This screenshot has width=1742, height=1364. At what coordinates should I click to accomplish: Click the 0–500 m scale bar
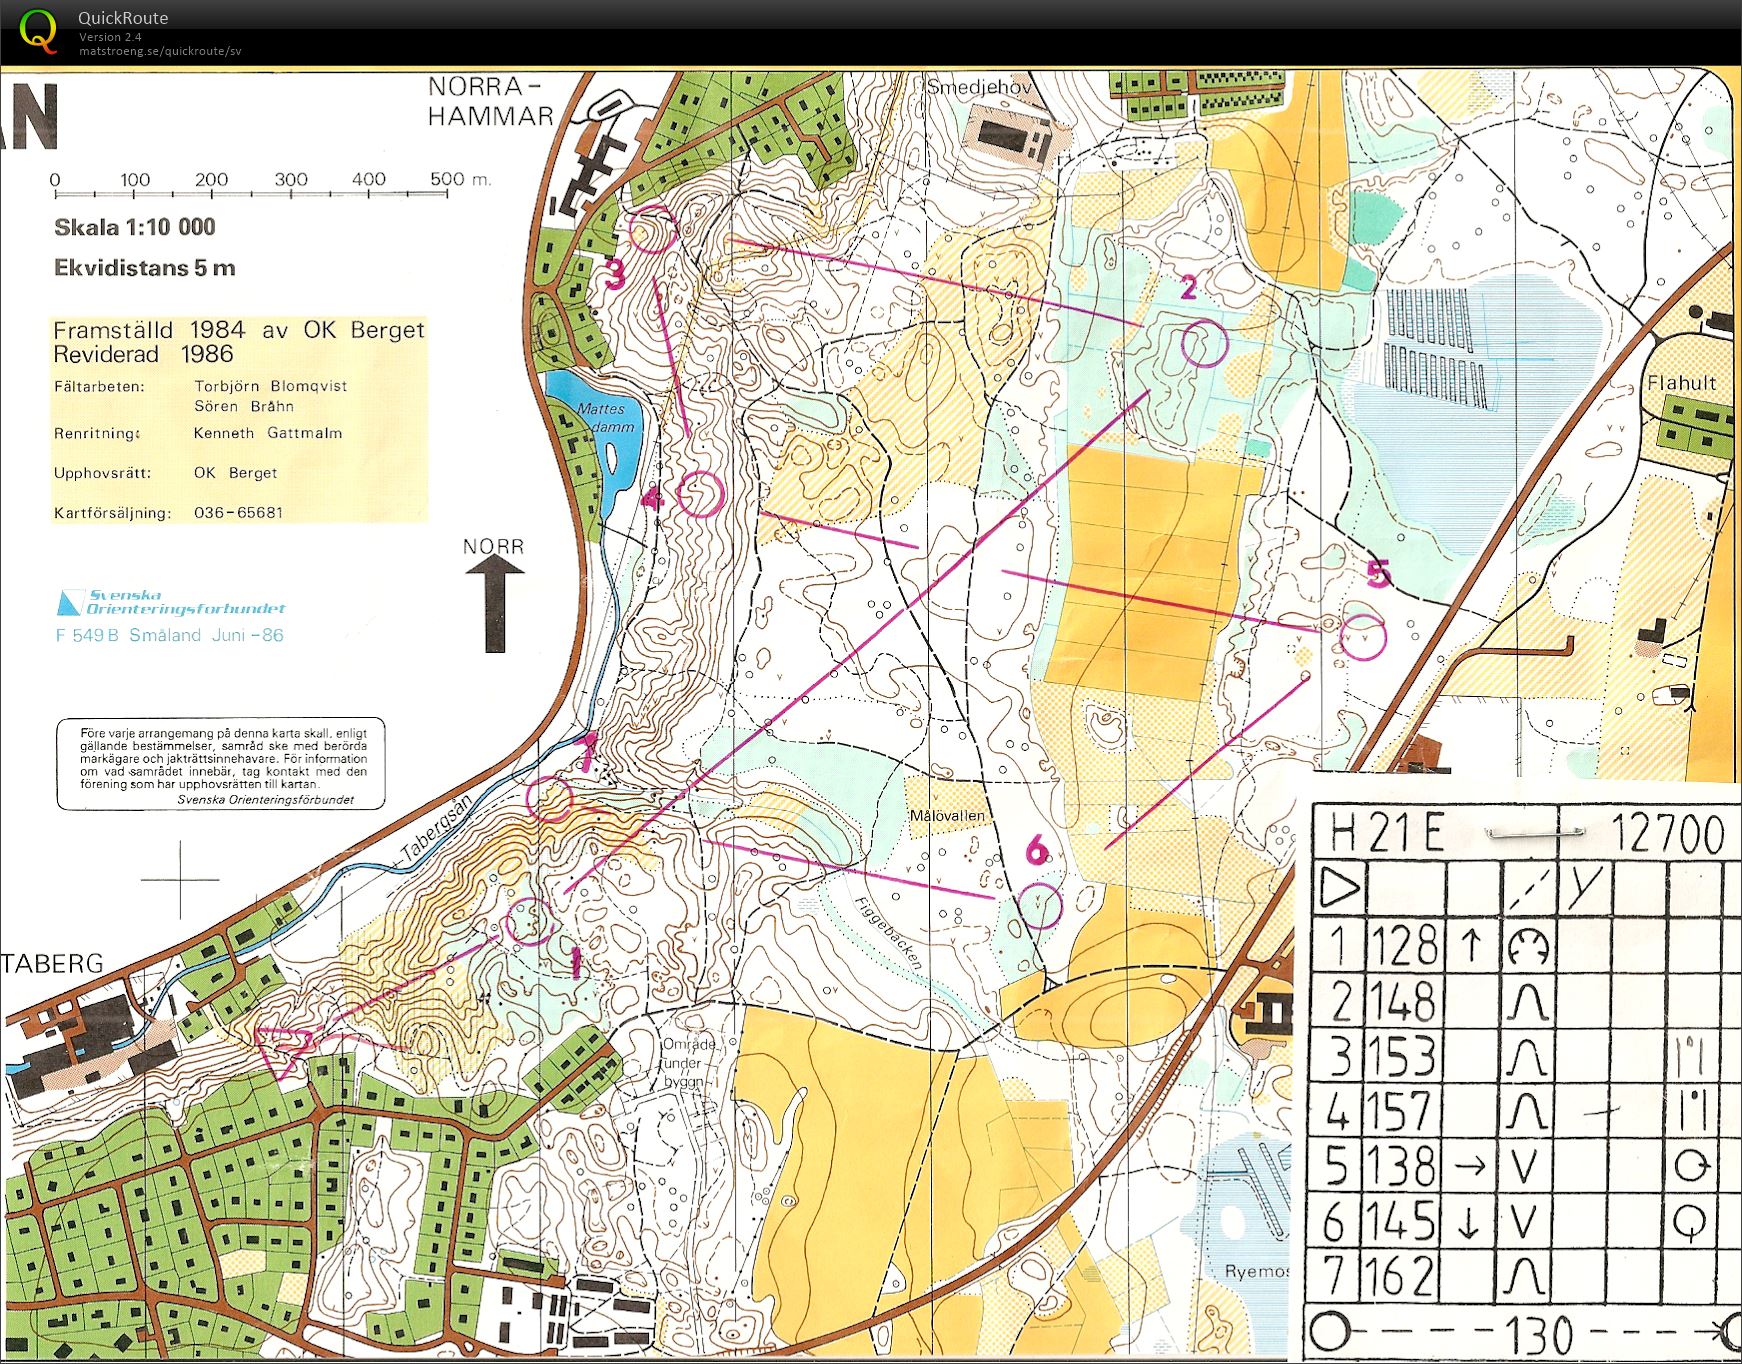click(250, 190)
